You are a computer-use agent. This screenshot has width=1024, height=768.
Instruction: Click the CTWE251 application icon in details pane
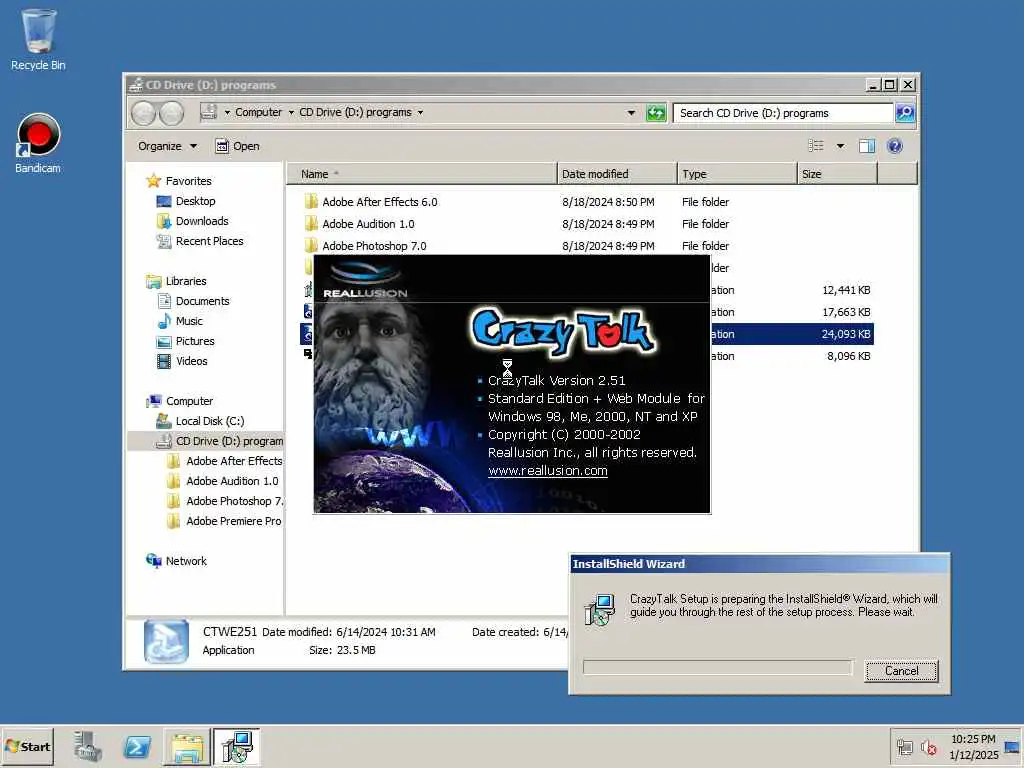click(166, 641)
